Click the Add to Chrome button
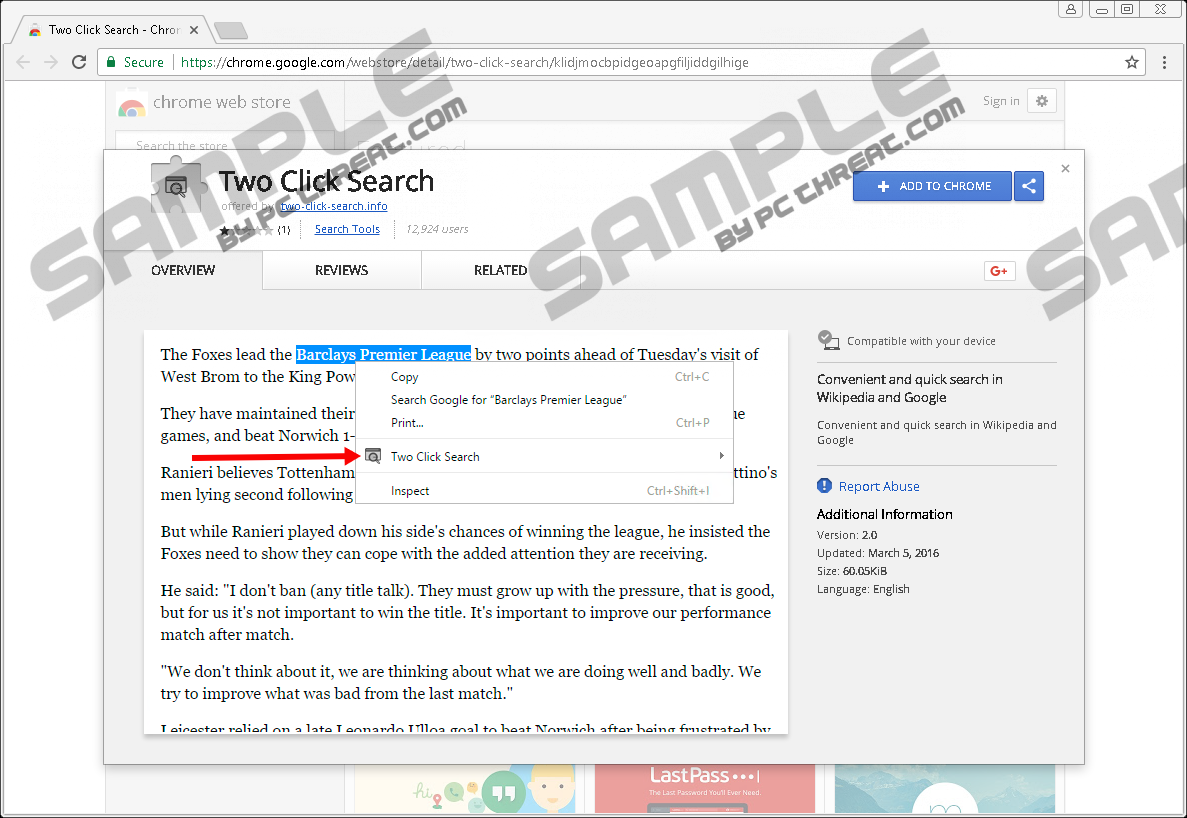The image size is (1187, 818). (x=932, y=186)
